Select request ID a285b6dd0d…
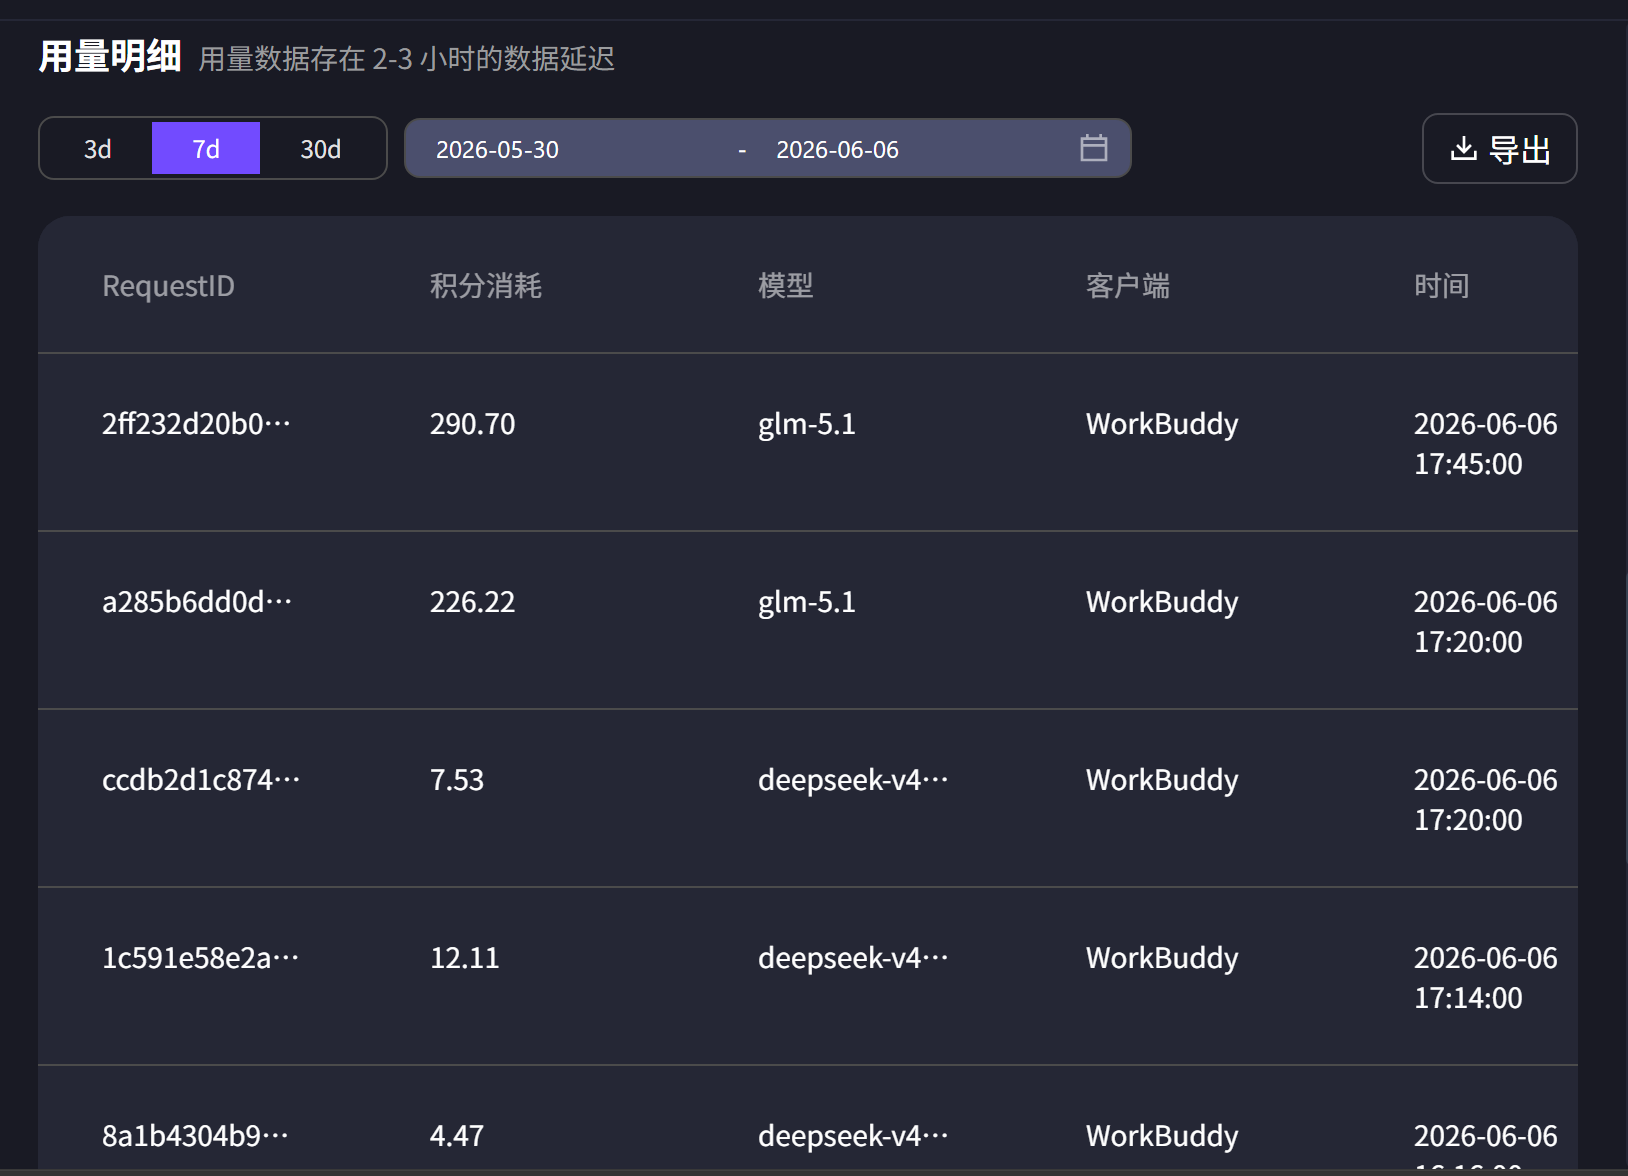Viewport: 1628px width, 1176px height. click(x=197, y=602)
